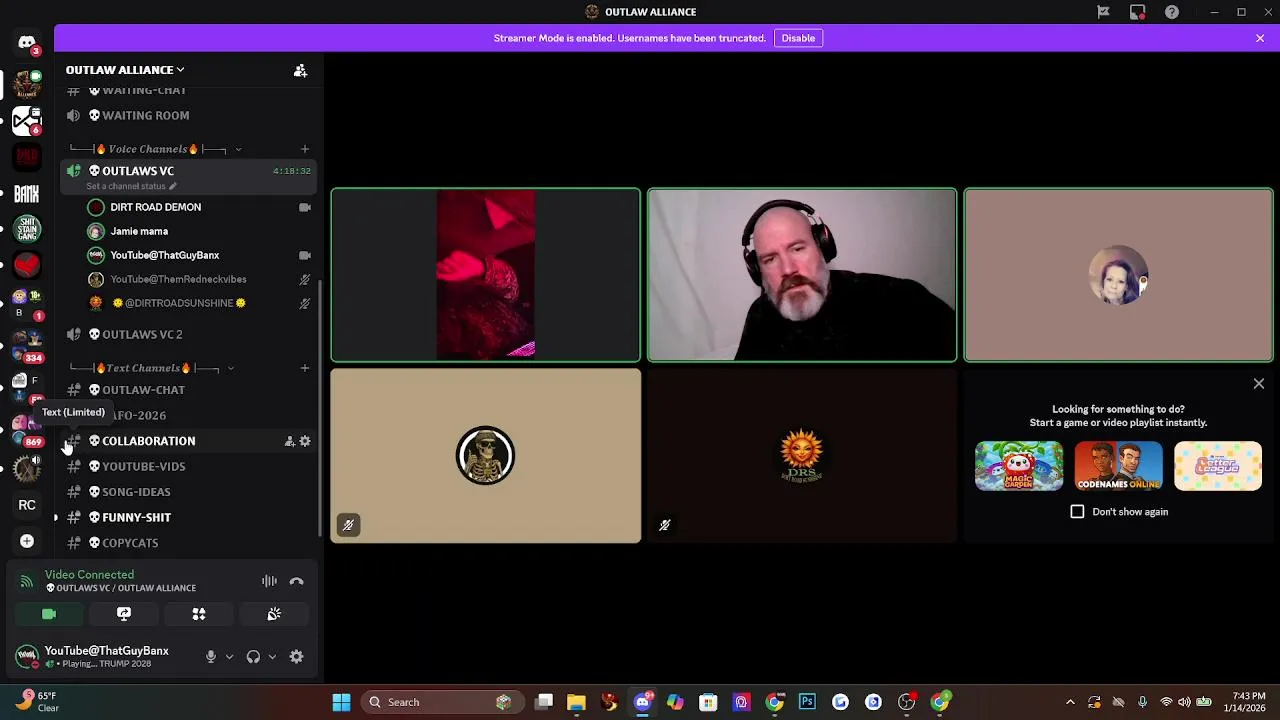Click the Add a Server plus icon
This screenshot has width=1280, height=720.
tap(27, 541)
